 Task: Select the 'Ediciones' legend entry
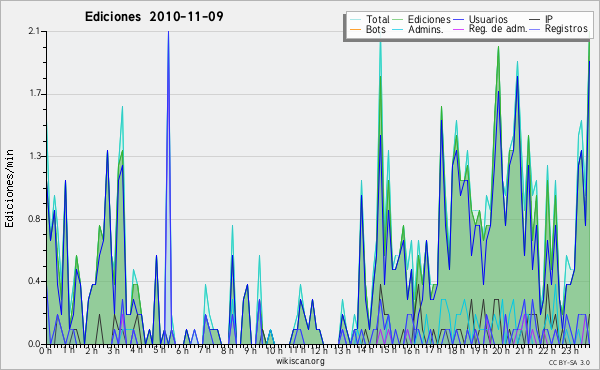[x=429, y=19]
